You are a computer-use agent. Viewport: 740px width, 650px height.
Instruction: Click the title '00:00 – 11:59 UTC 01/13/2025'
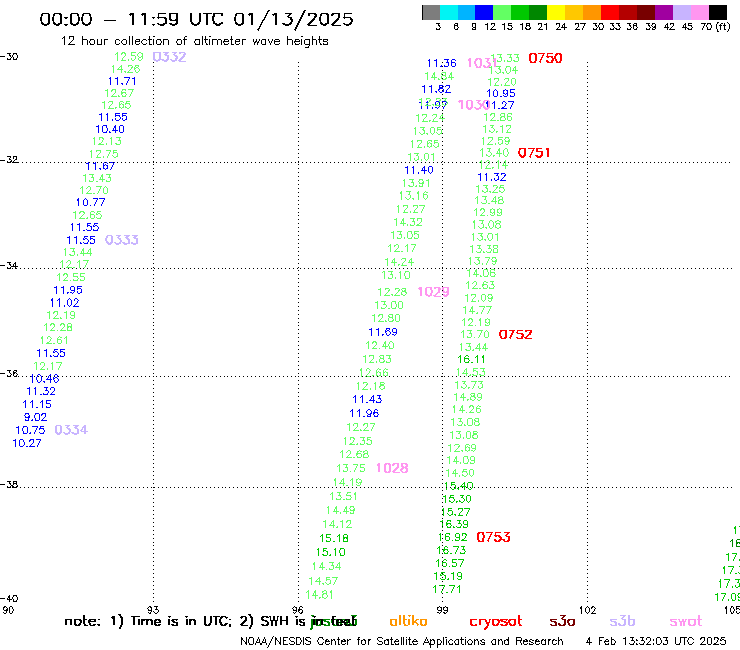tap(196, 19)
